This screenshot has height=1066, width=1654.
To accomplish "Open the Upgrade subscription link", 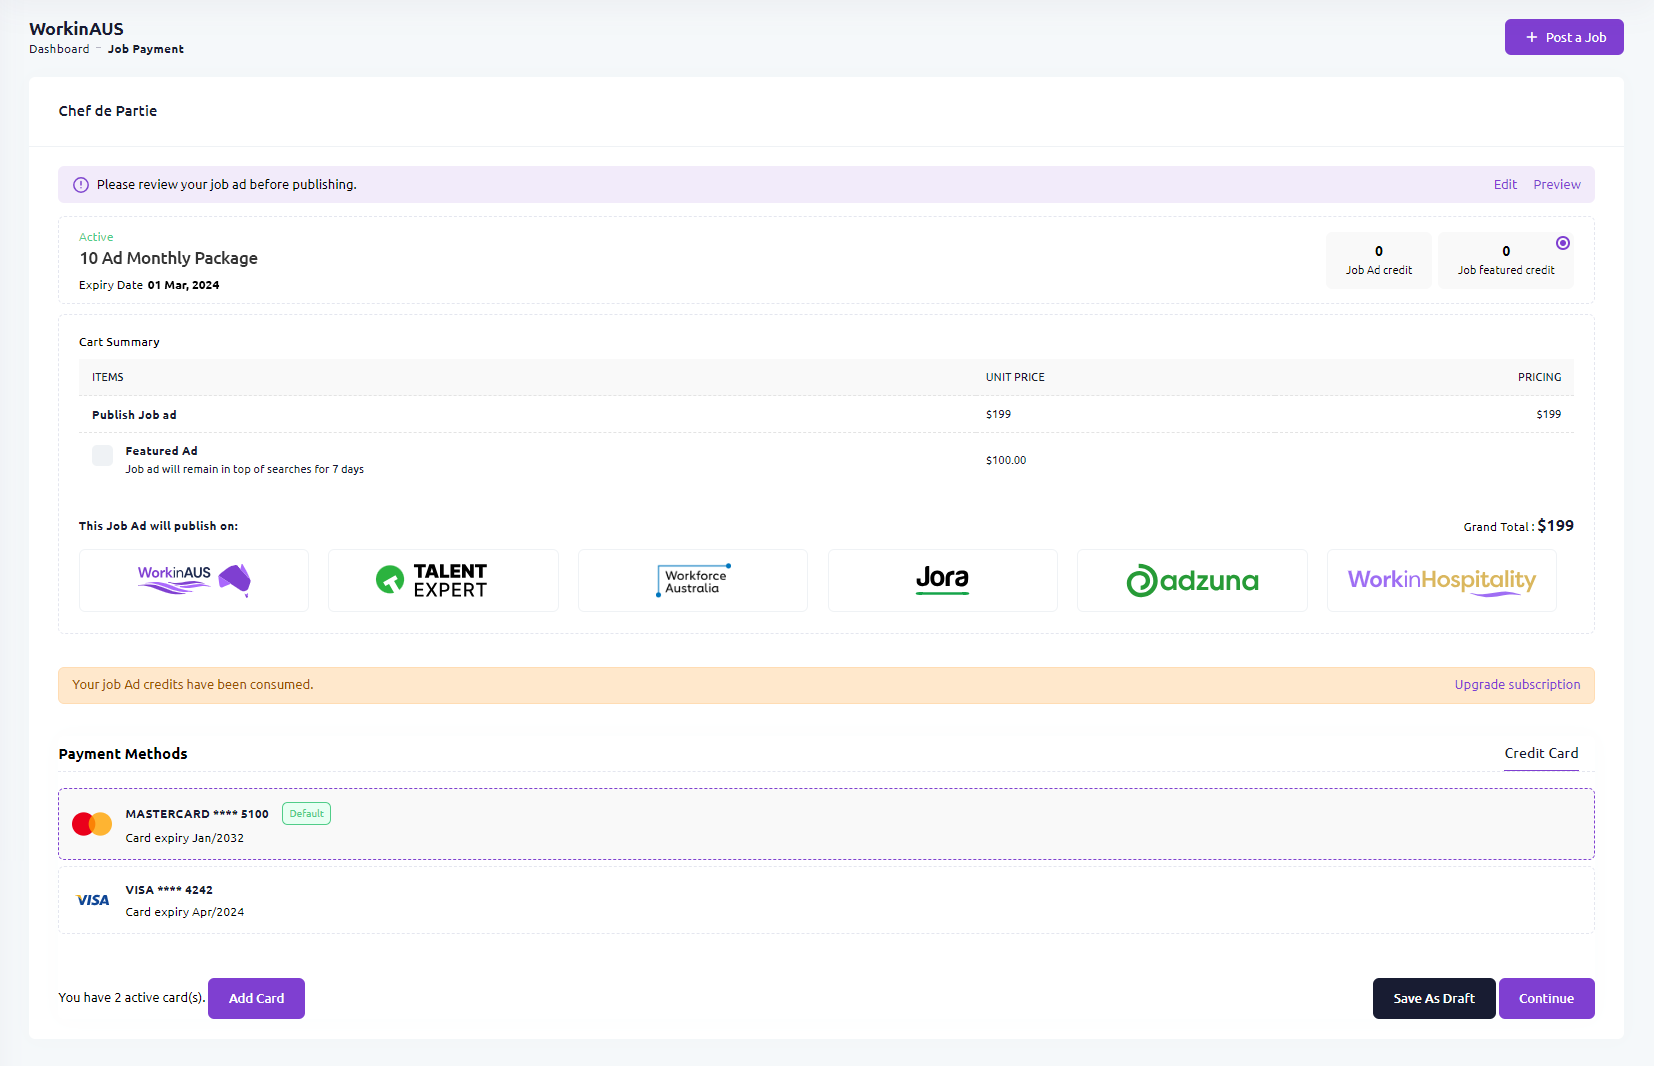I will click(1517, 685).
